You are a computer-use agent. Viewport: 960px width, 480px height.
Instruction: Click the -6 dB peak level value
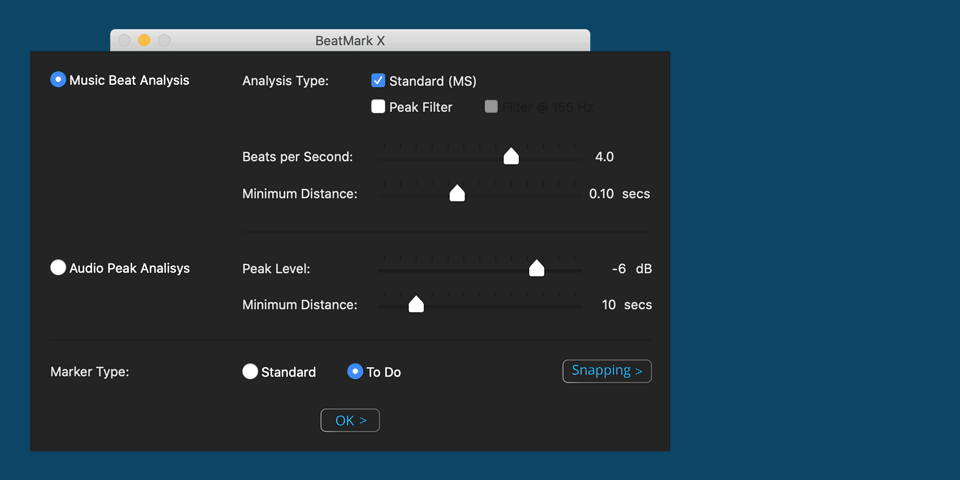631,268
